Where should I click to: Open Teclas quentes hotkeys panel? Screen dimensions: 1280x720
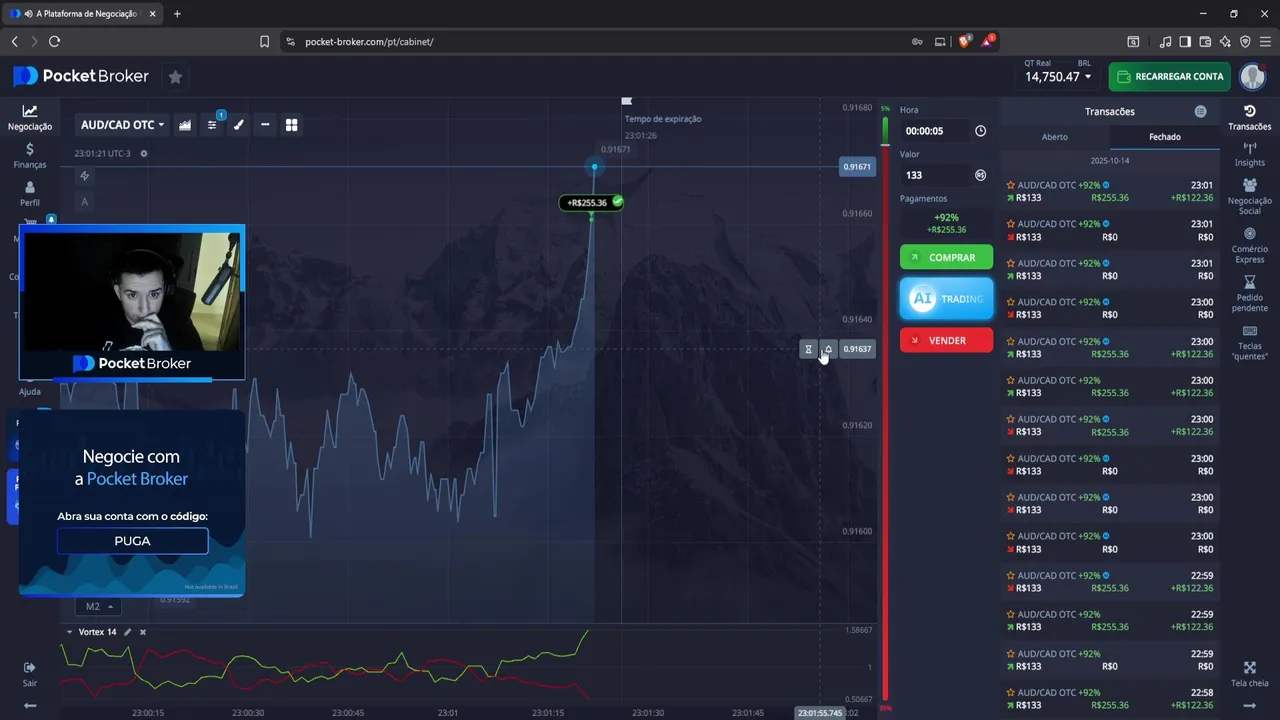coord(1249,342)
